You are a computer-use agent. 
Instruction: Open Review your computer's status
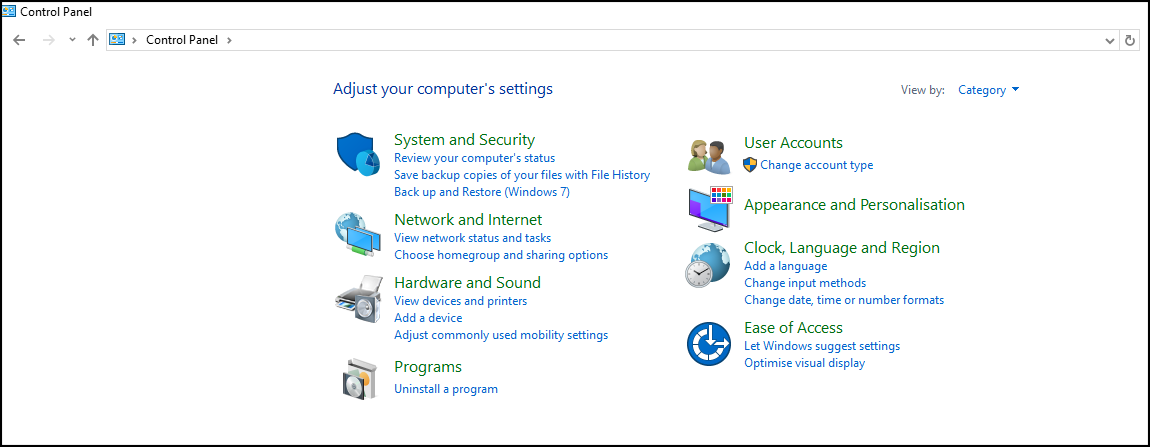475,158
